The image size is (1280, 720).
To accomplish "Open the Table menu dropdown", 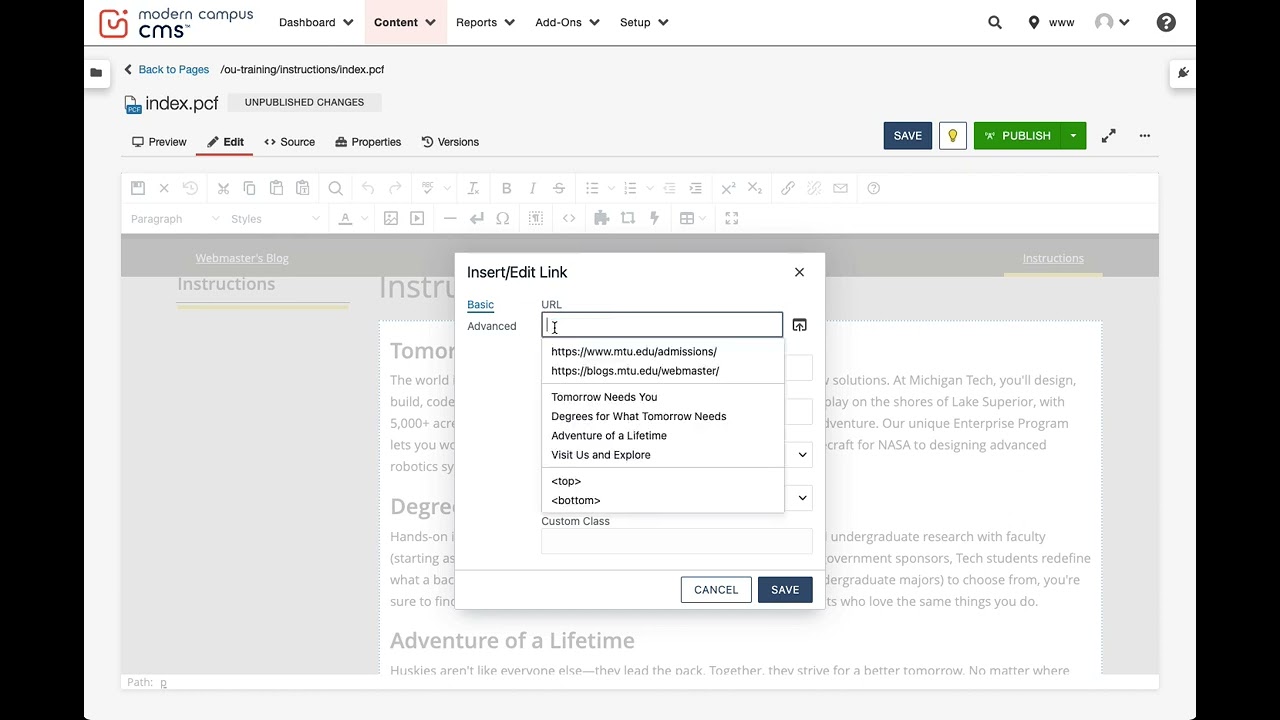I will pos(693,218).
